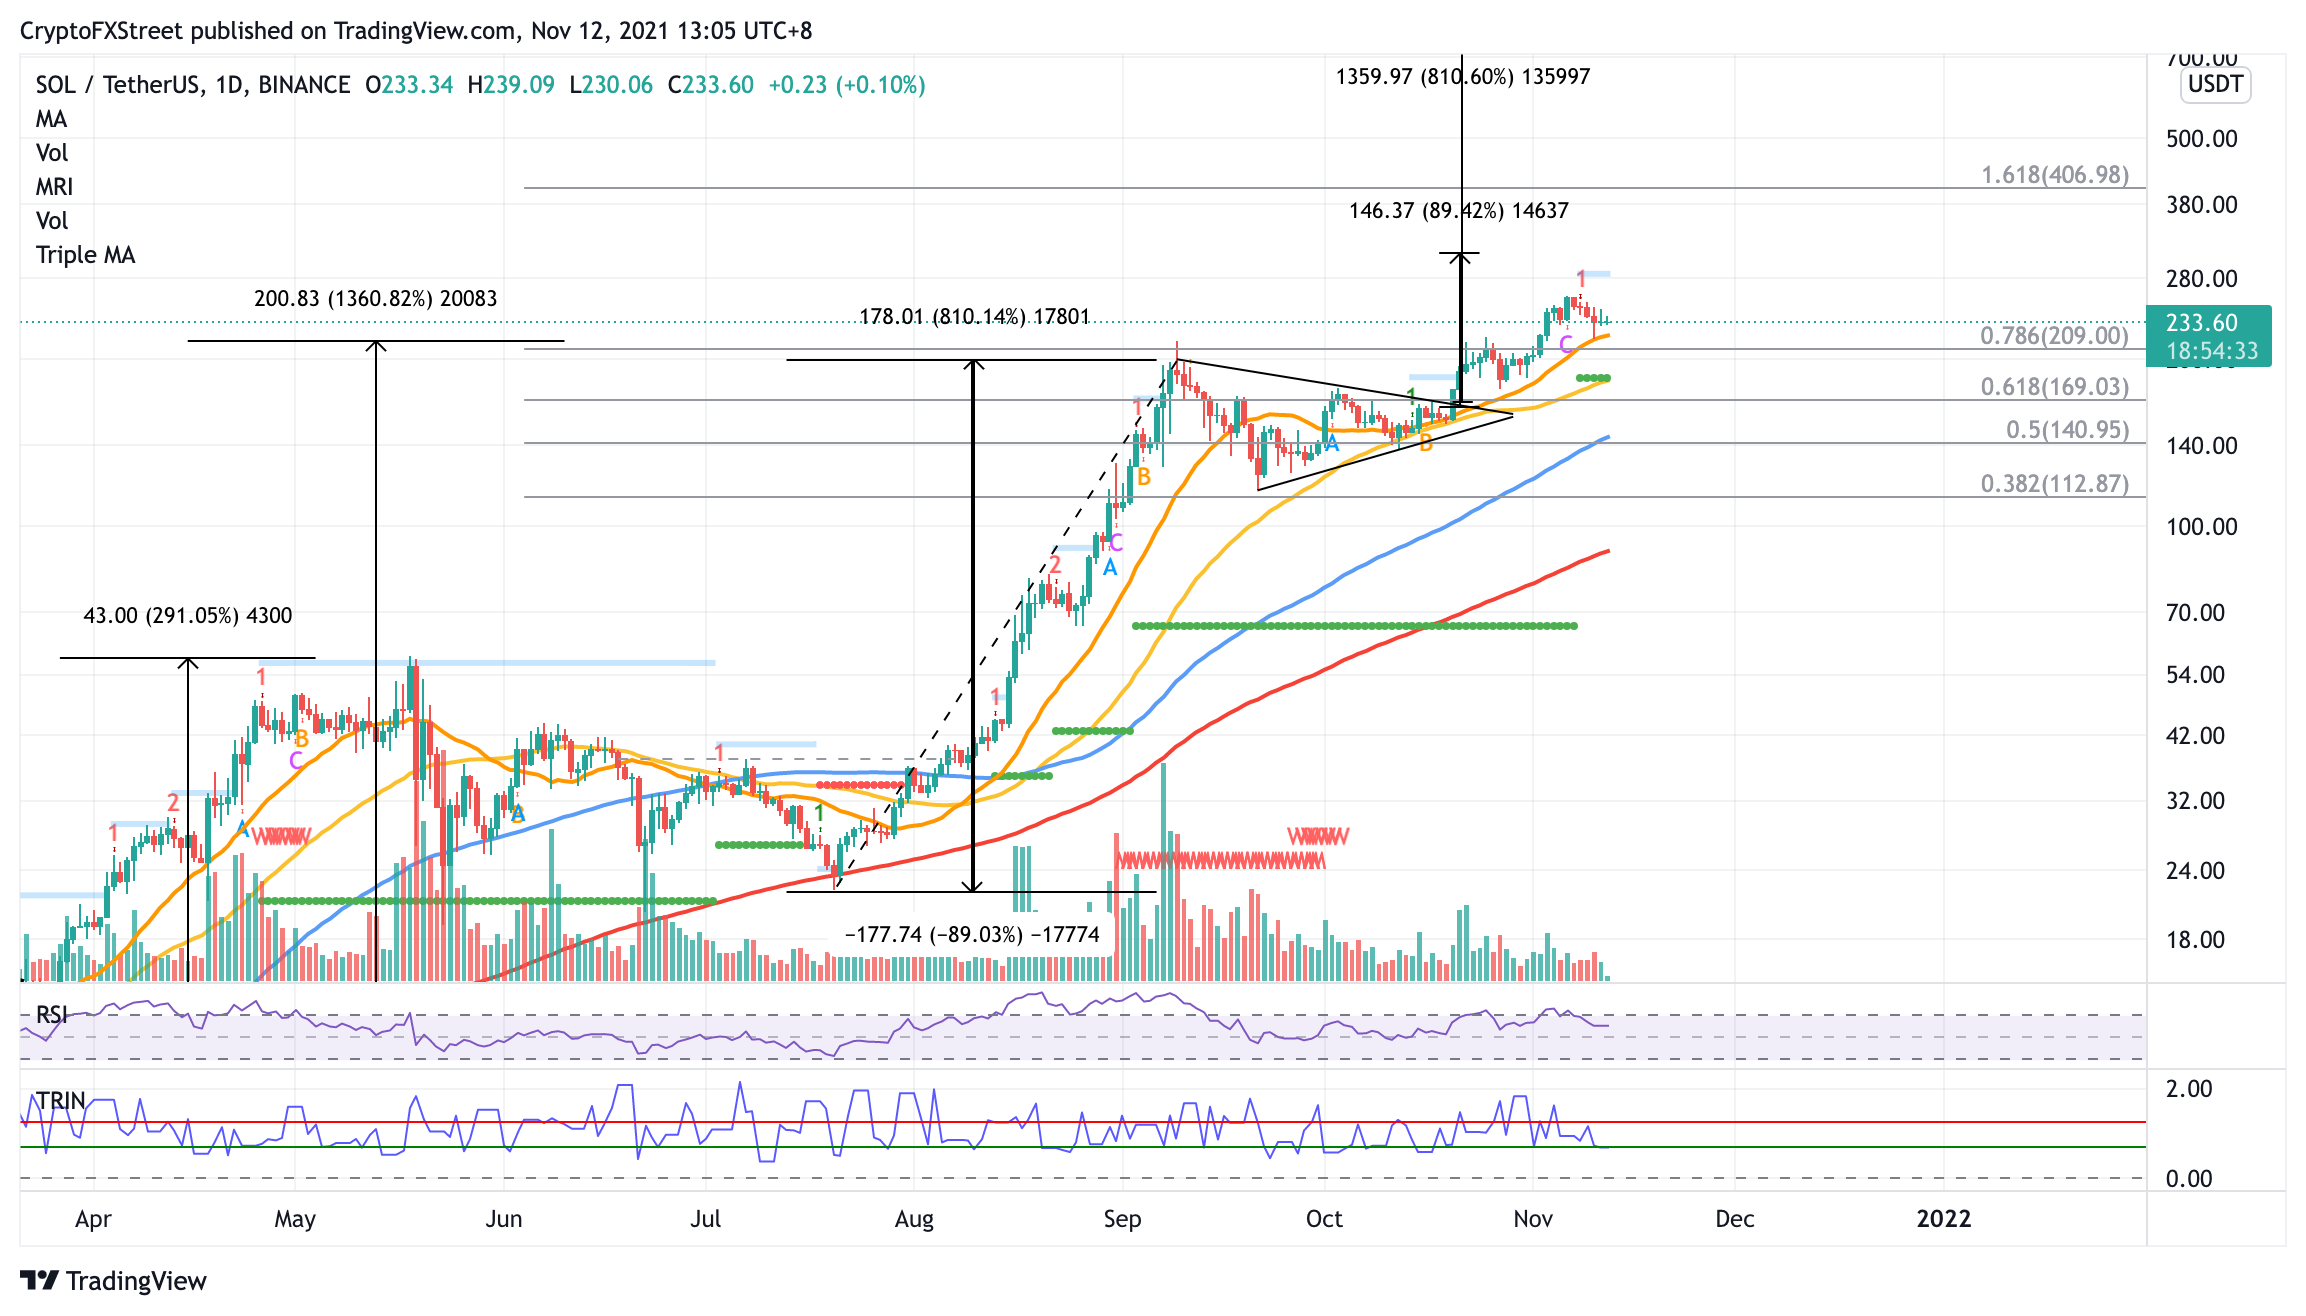This screenshot has width=2306, height=1316.
Task: Click the 0.5(140.95) Fibonacci level label
Action: click(2068, 430)
